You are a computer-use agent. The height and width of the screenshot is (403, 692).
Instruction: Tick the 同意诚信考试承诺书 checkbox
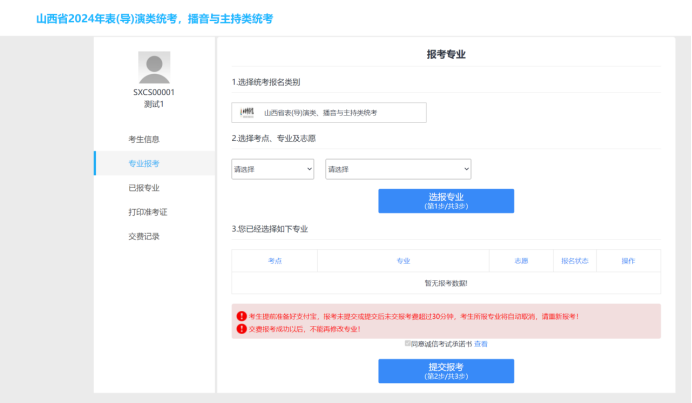(x=407, y=343)
